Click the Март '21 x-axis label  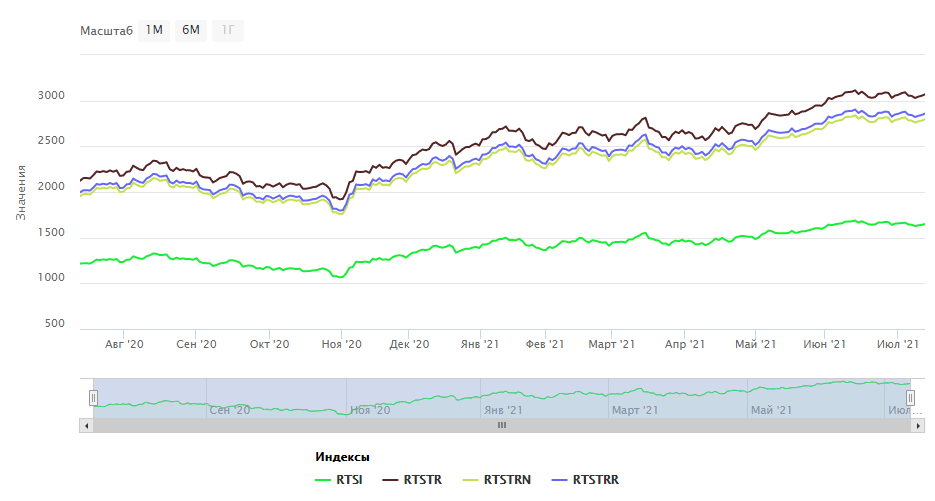coord(612,344)
